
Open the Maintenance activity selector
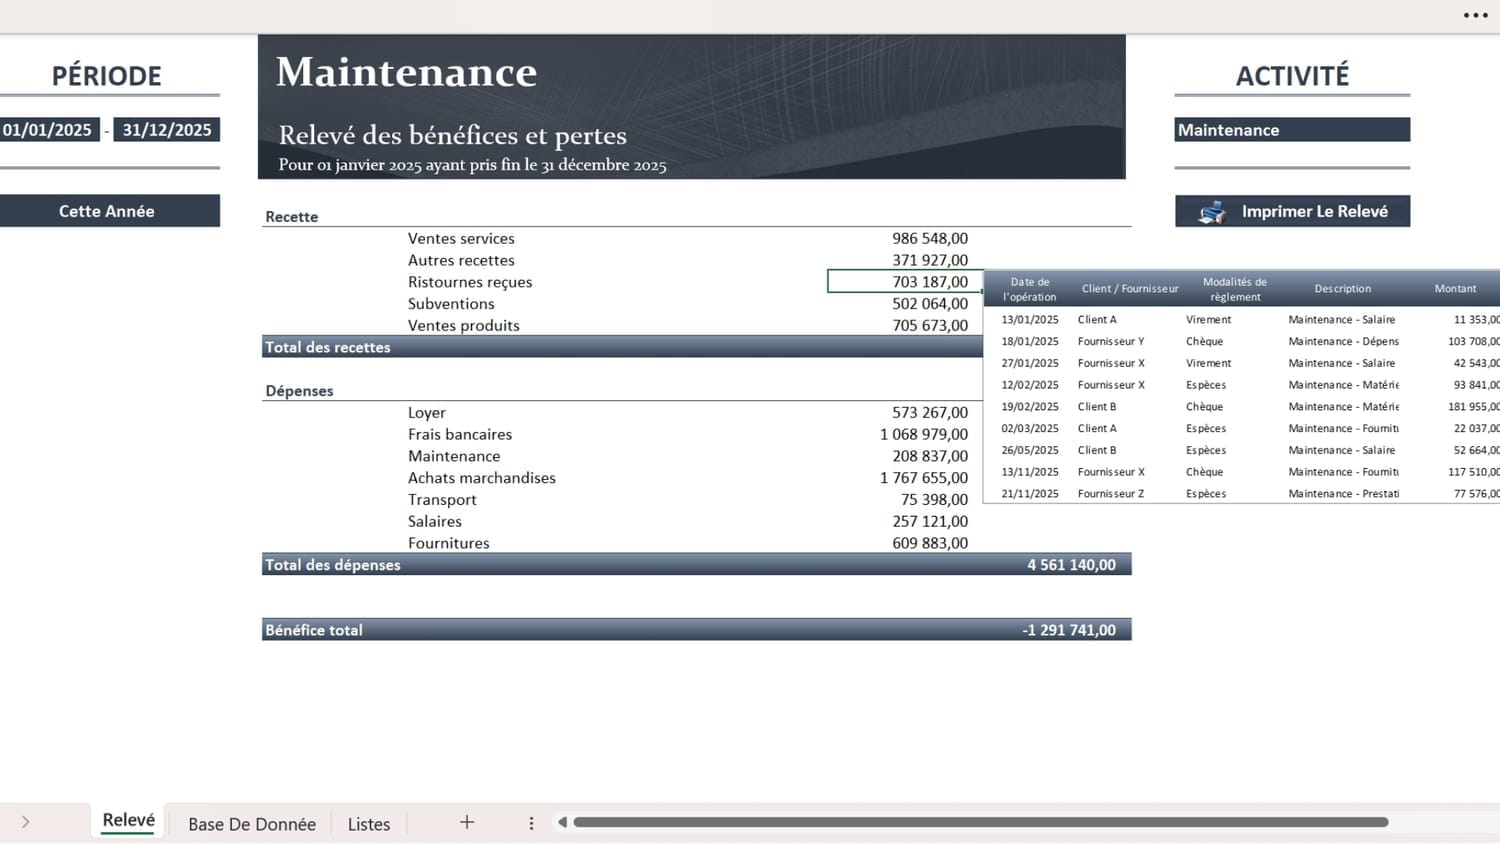(1291, 130)
